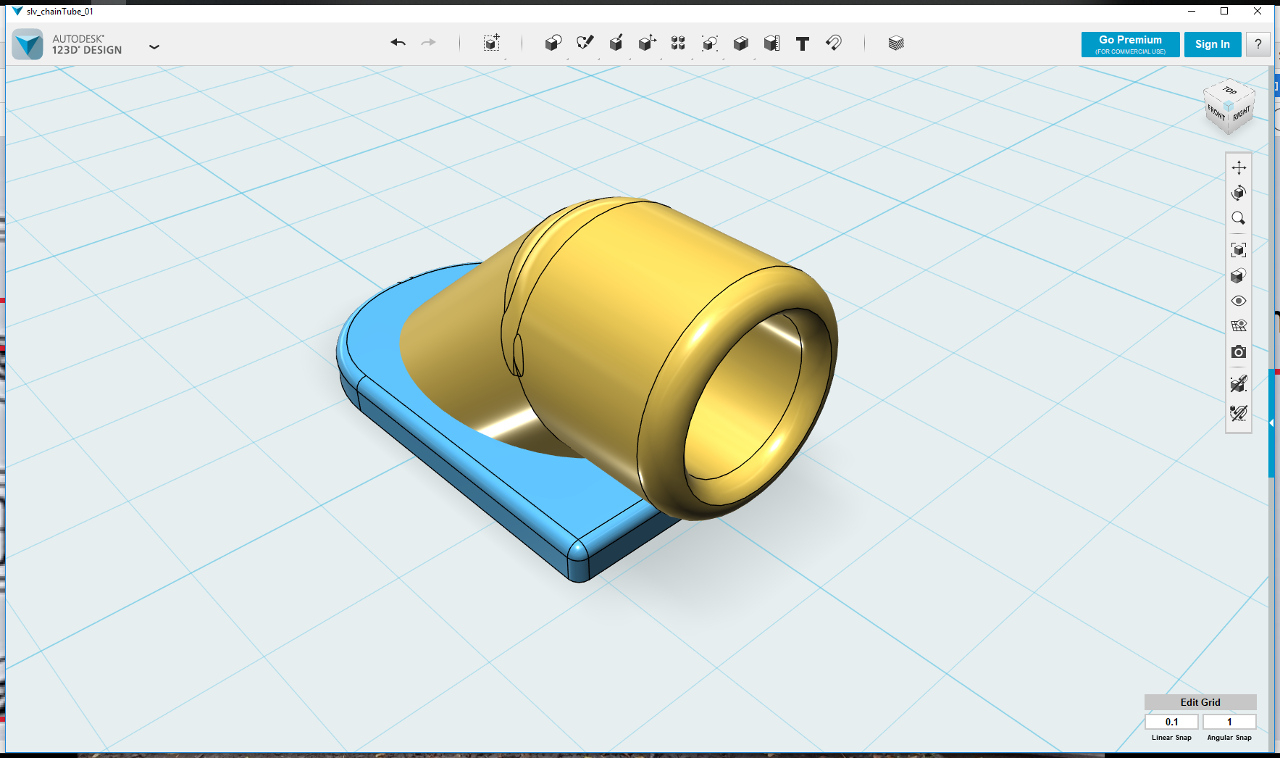Select TOP face on view cube

[x=1229, y=92]
